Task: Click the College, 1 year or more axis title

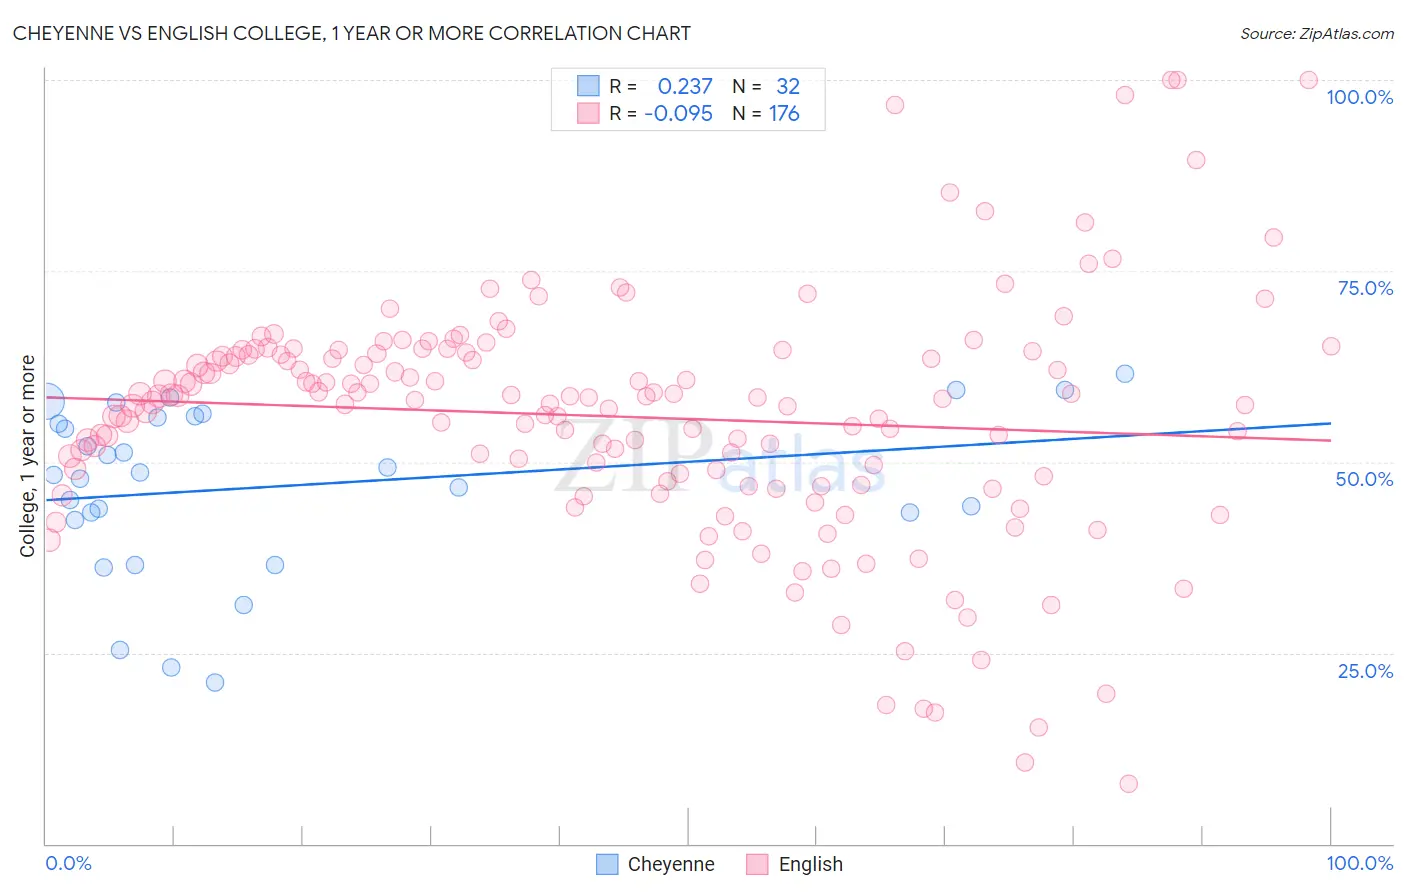Action: pos(28,456)
